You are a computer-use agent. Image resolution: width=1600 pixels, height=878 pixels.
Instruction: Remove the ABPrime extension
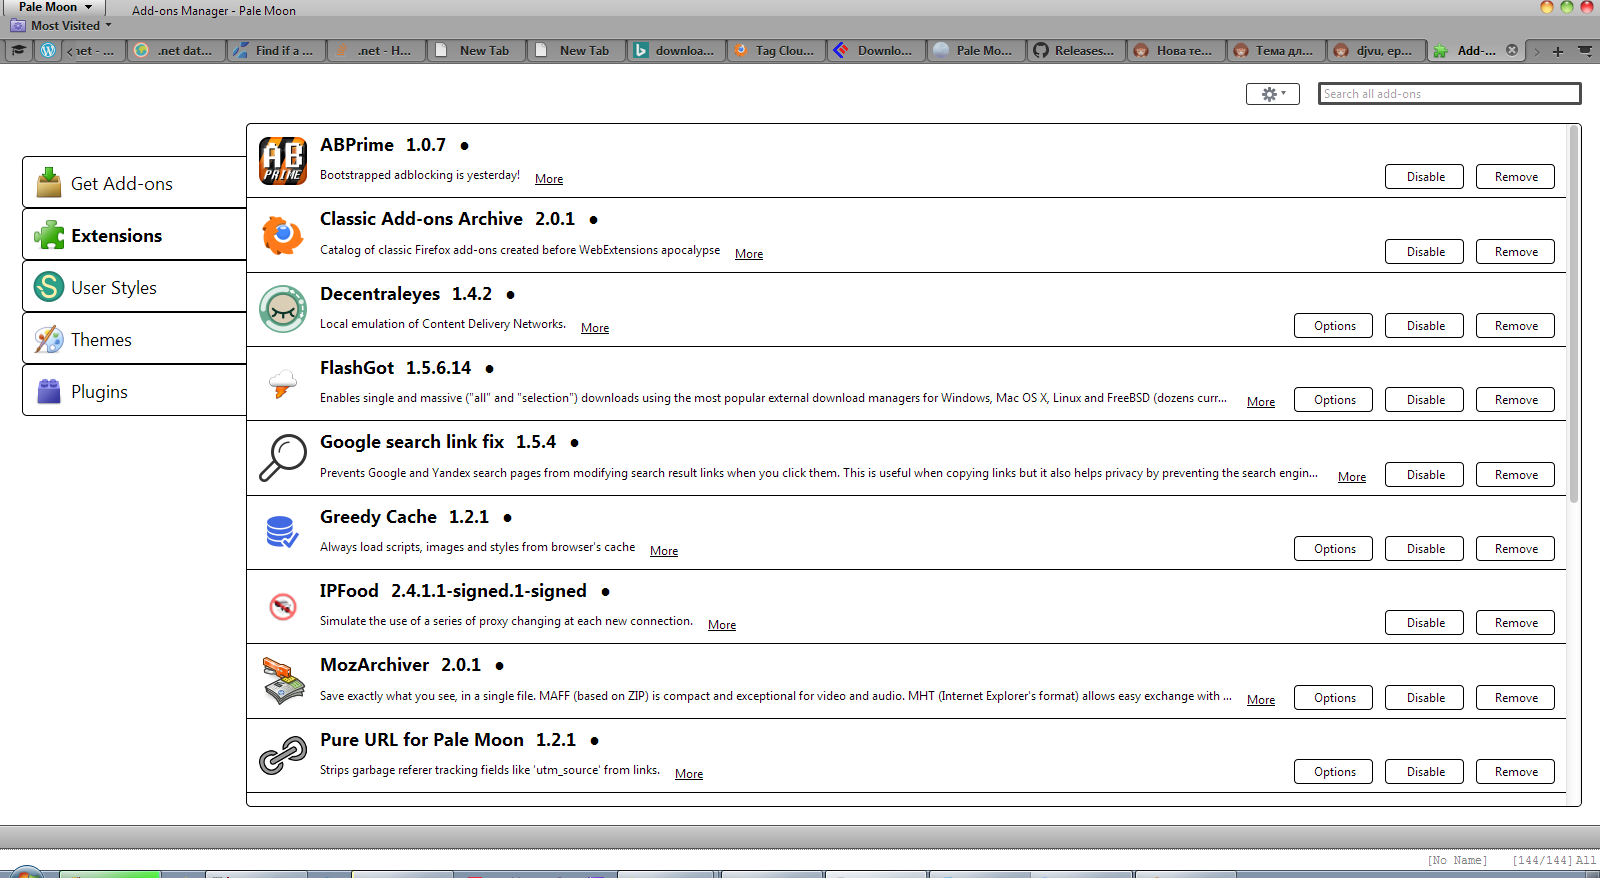coord(1516,177)
